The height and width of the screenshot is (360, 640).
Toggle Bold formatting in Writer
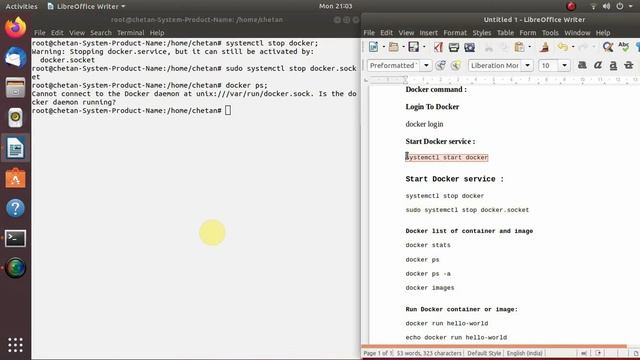pos(582,65)
